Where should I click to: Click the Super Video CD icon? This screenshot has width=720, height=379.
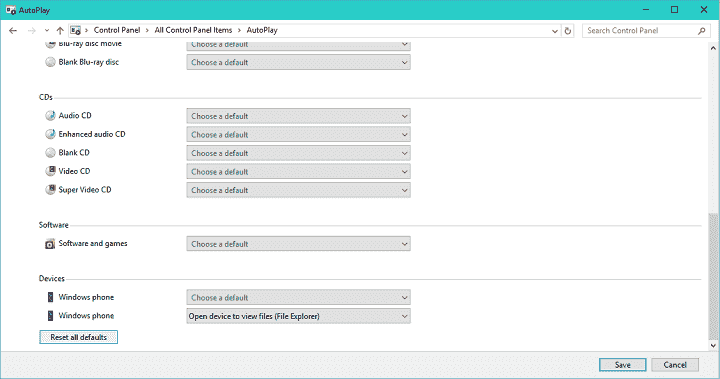[50, 190]
